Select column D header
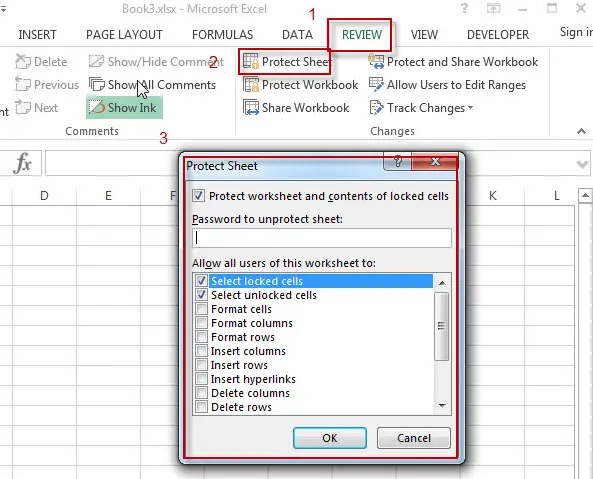Viewport: 593px width, 479px height. pyautogui.click(x=44, y=195)
